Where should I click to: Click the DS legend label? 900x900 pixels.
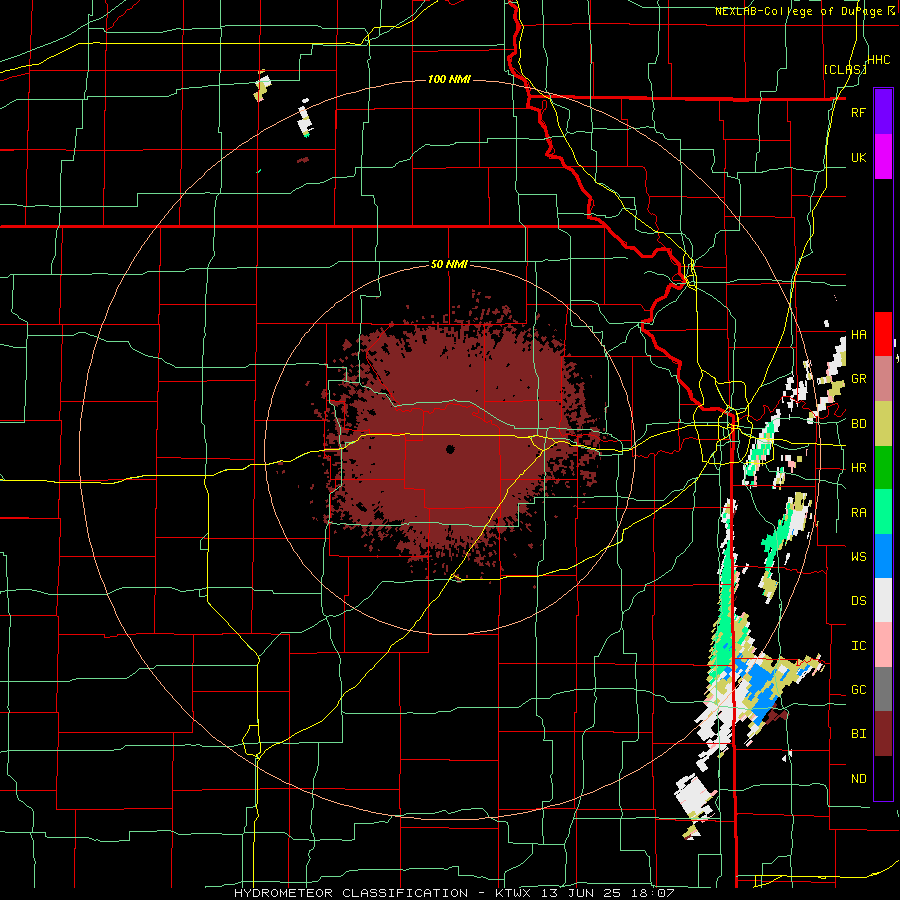click(858, 601)
